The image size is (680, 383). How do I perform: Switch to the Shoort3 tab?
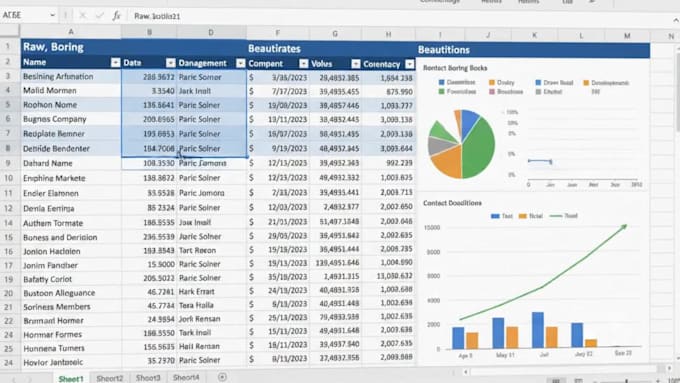(148, 378)
